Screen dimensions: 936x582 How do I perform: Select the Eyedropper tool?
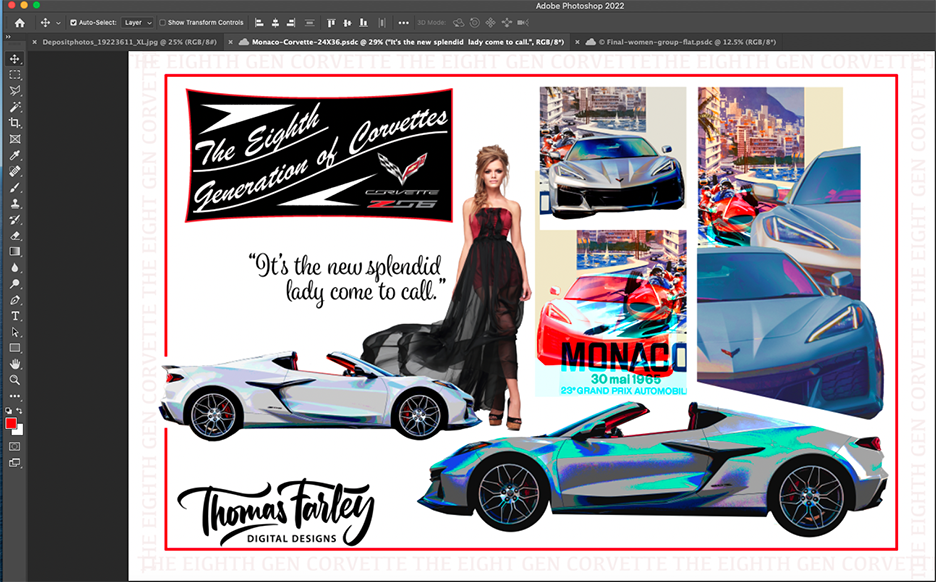click(15, 155)
